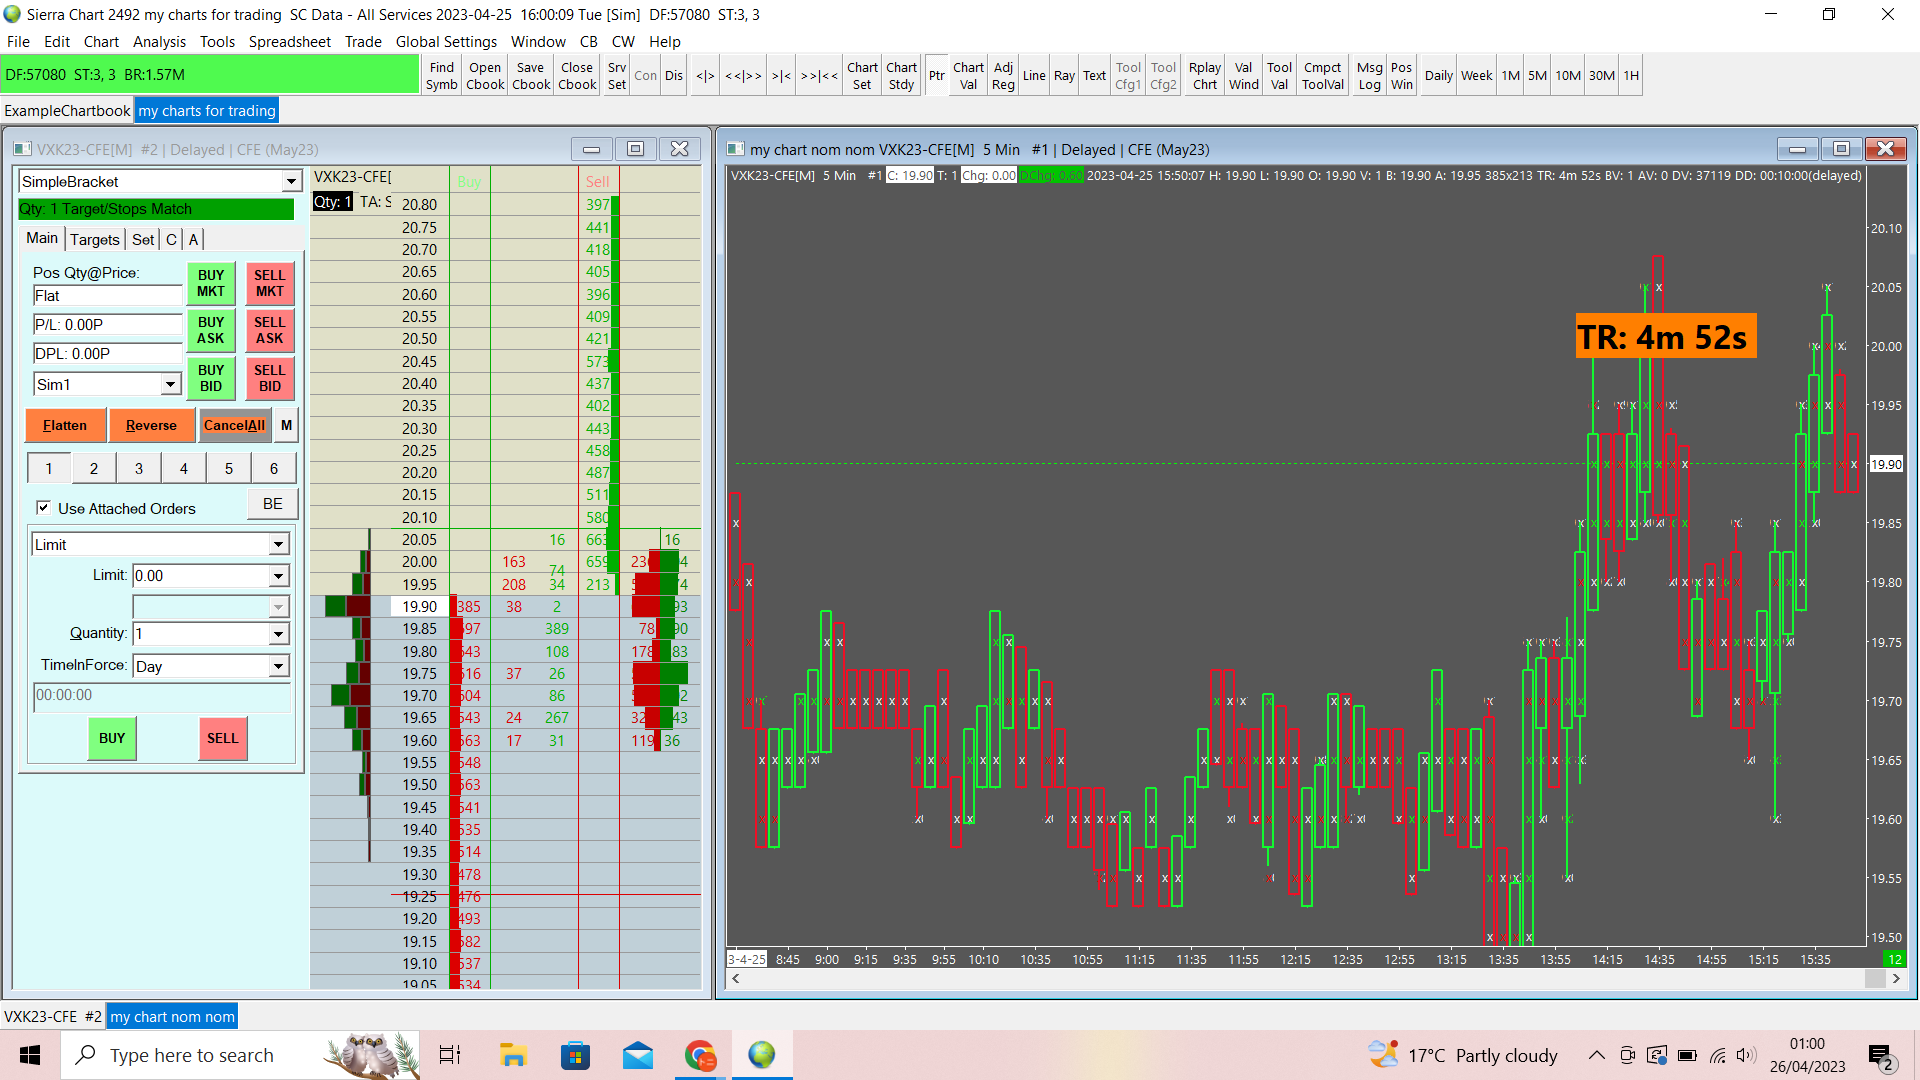This screenshot has height=1080, width=1920.
Task: Switch chart to 5M timeframe
Action: [1537, 76]
